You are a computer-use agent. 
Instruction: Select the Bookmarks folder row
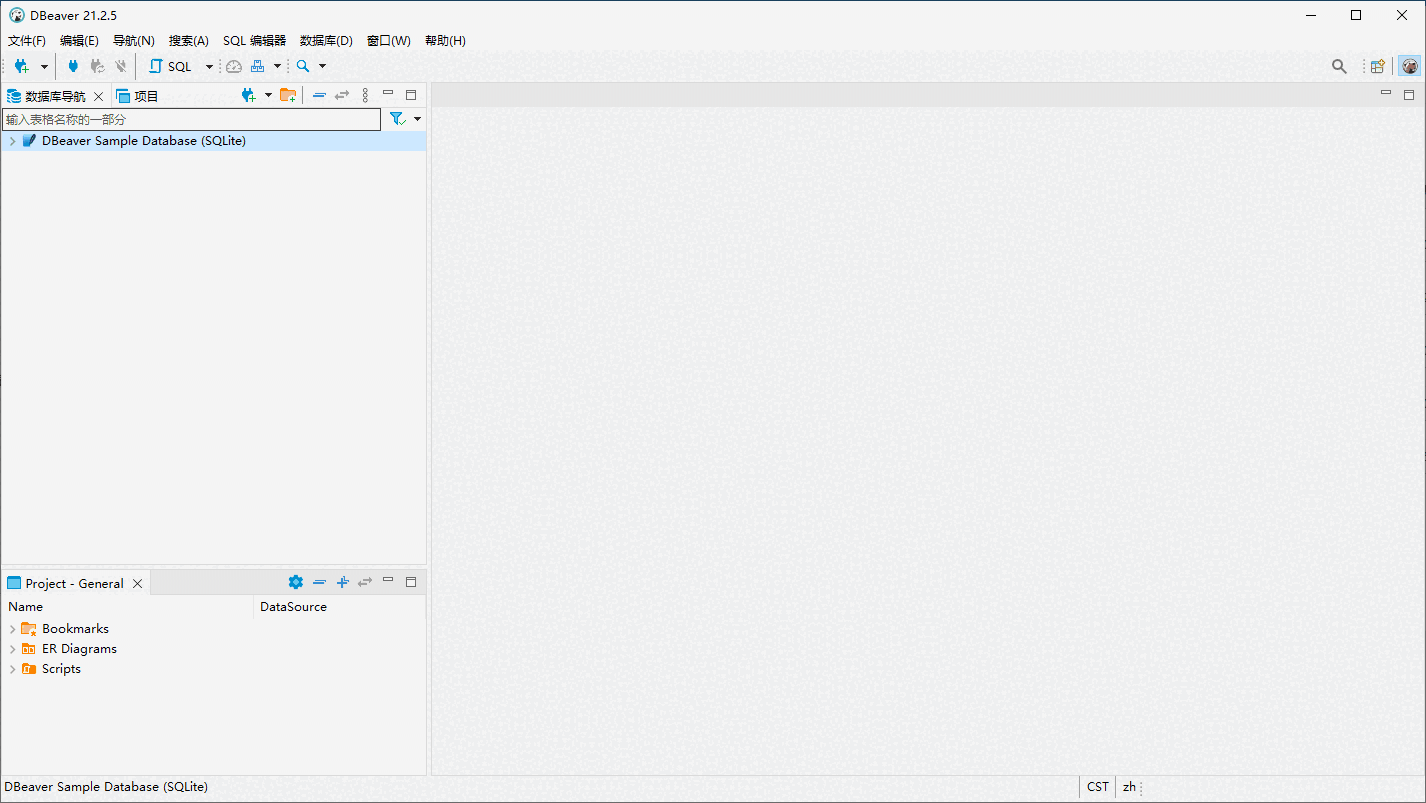point(213,629)
